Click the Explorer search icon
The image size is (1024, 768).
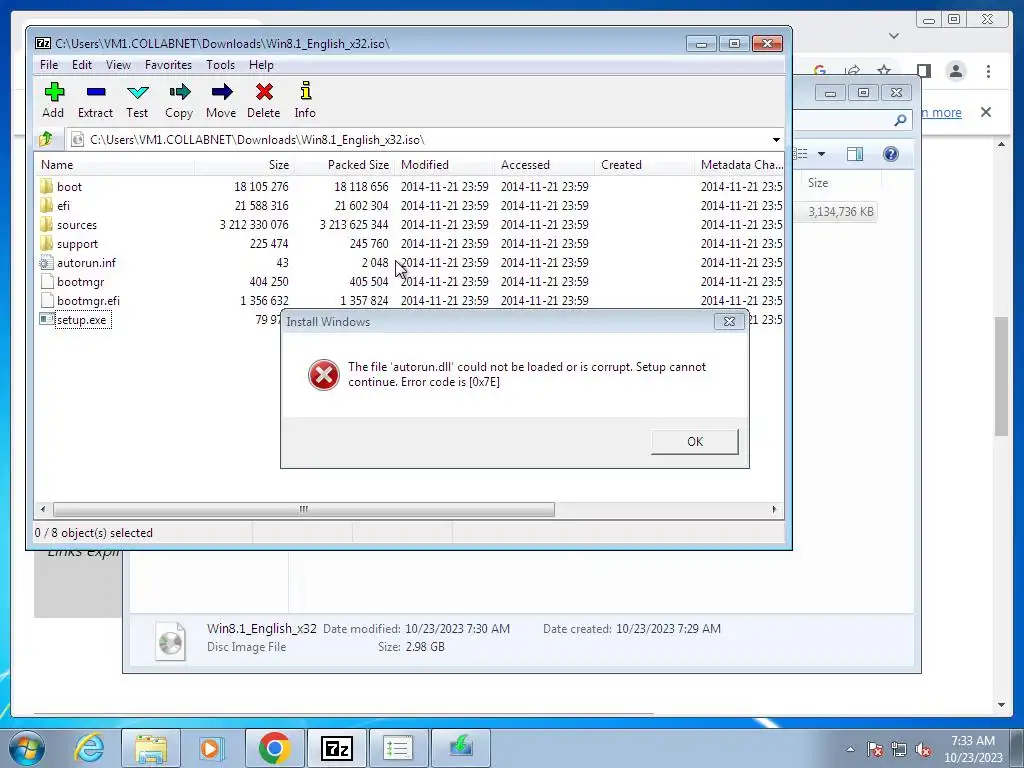click(900, 120)
